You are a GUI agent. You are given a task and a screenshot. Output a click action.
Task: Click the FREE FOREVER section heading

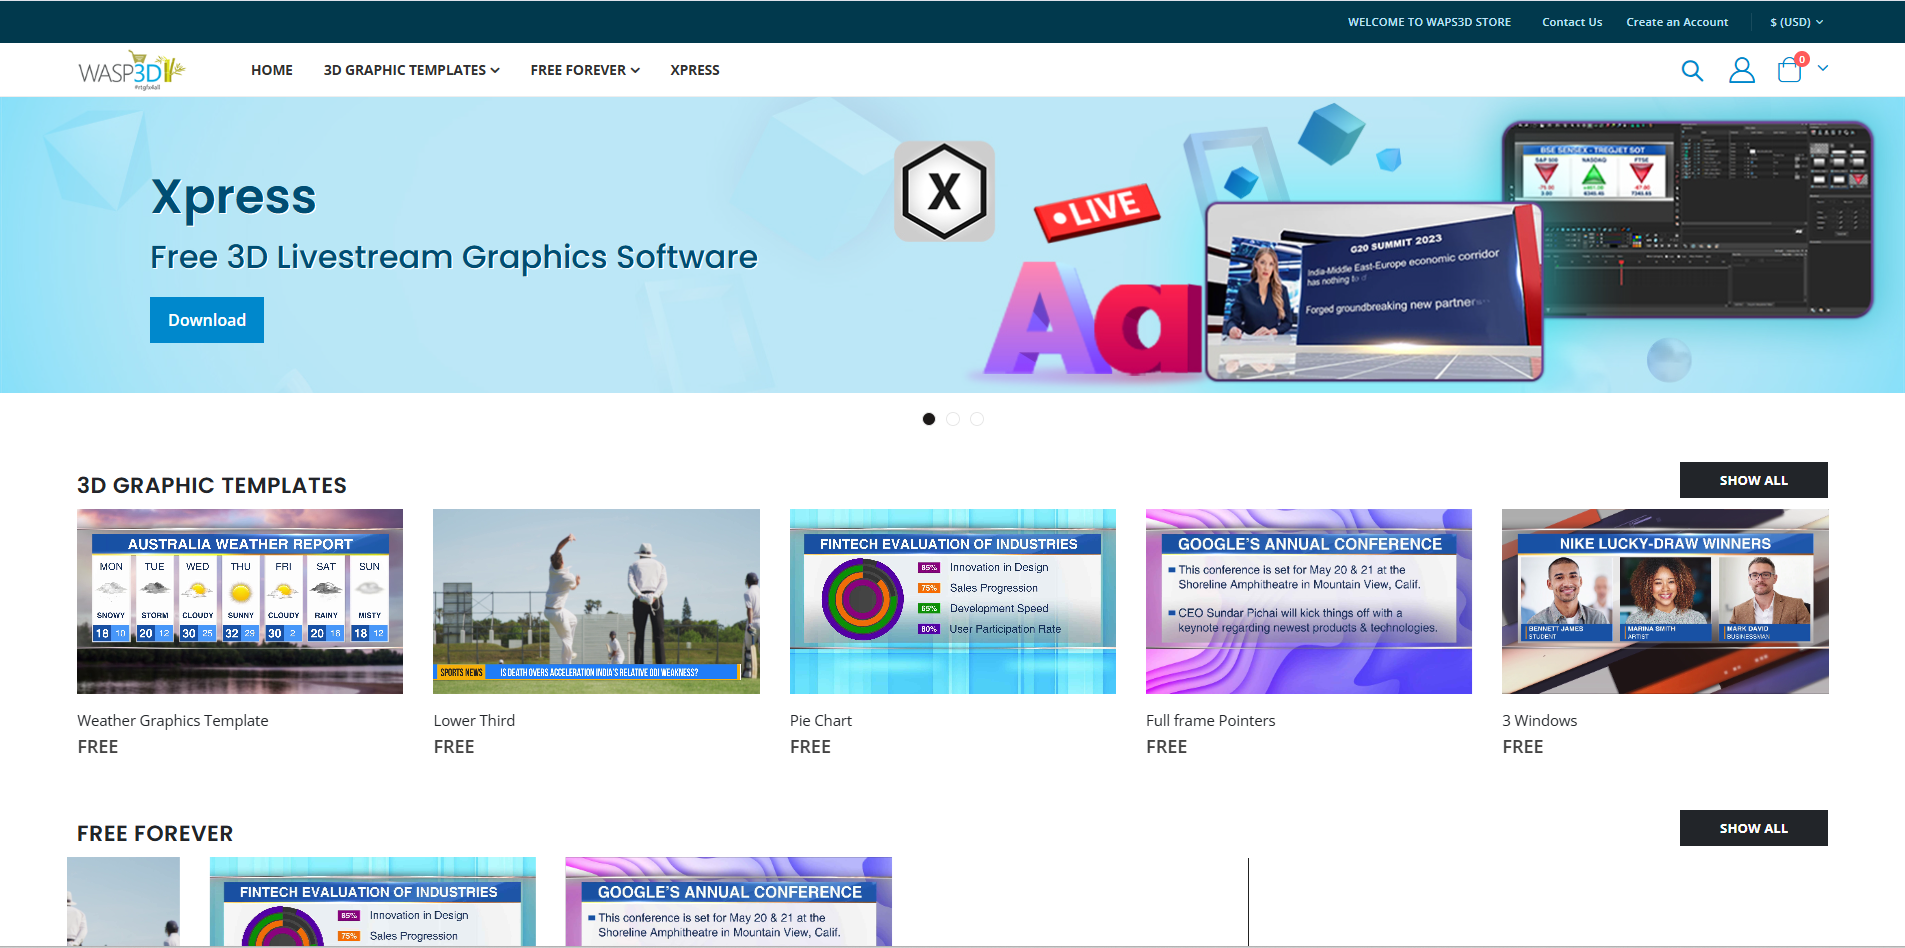tap(155, 833)
